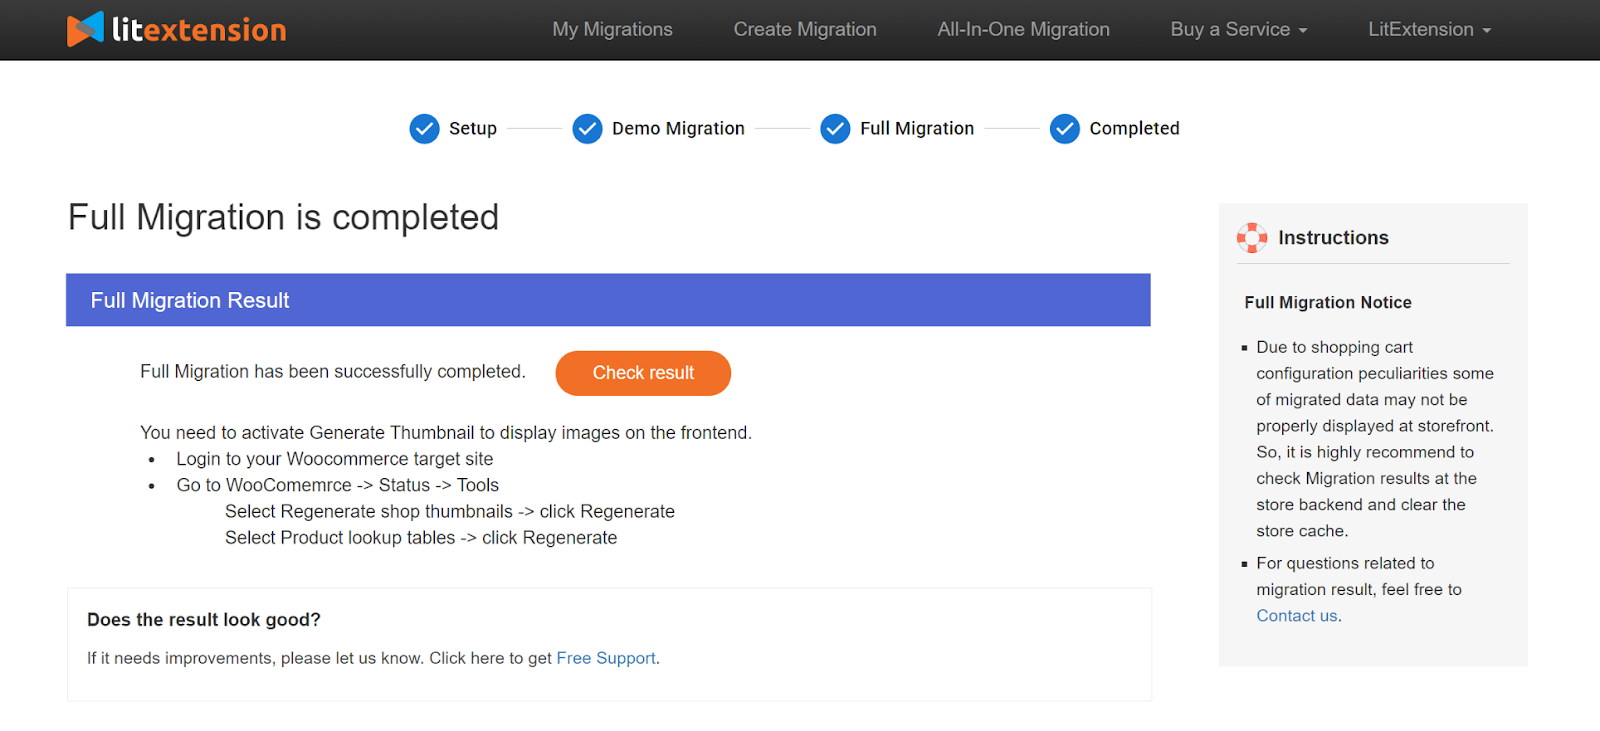Viewport: 1600px width, 731px height.
Task: Select the Full Migration step label
Action: (917, 129)
